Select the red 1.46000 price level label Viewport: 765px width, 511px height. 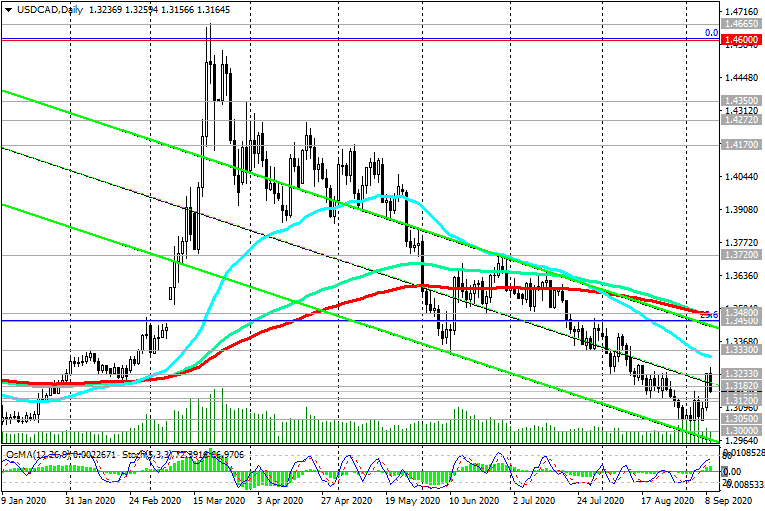point(741,40)
